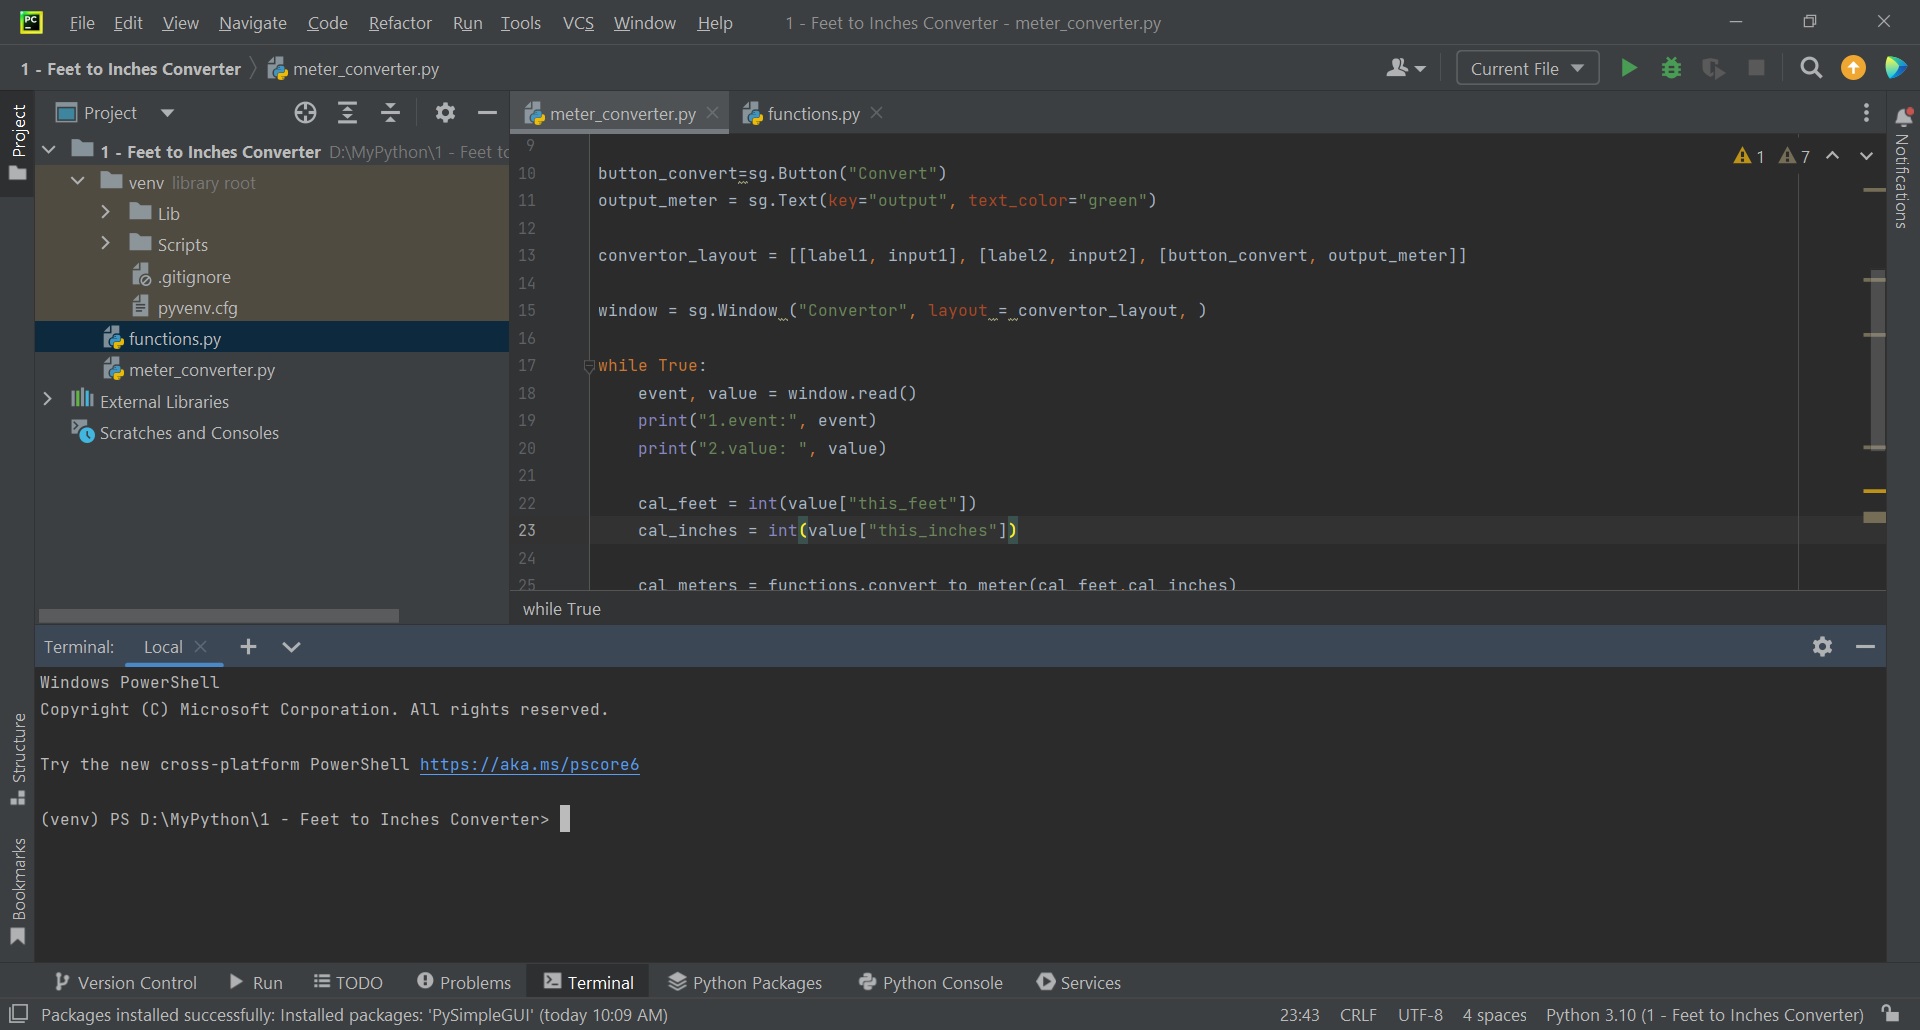1920x1030 pixels.
Task: Expand External Libraries in the project tree
Action: point(48,399)
